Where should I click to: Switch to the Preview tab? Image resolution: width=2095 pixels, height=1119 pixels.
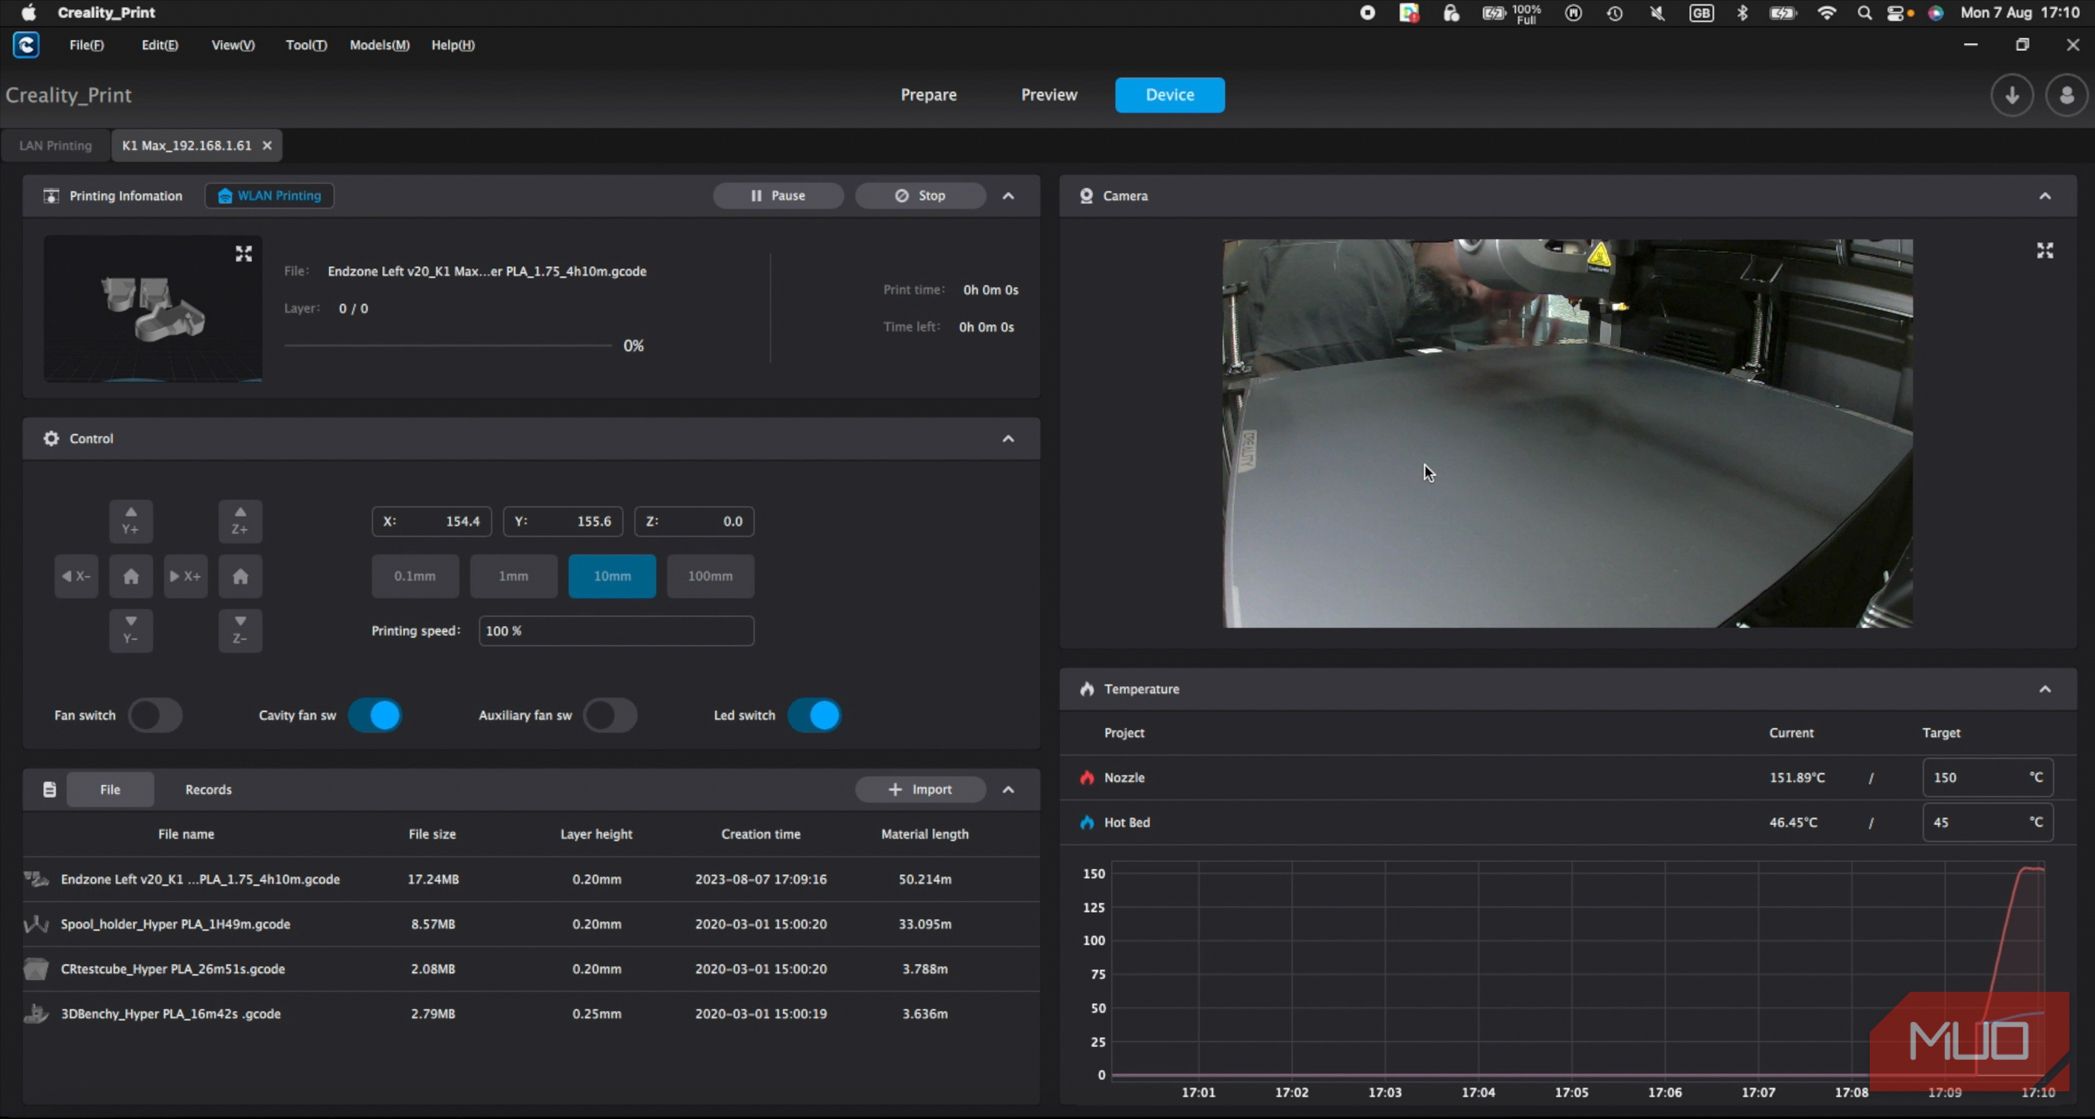[x=1049, y=94]
